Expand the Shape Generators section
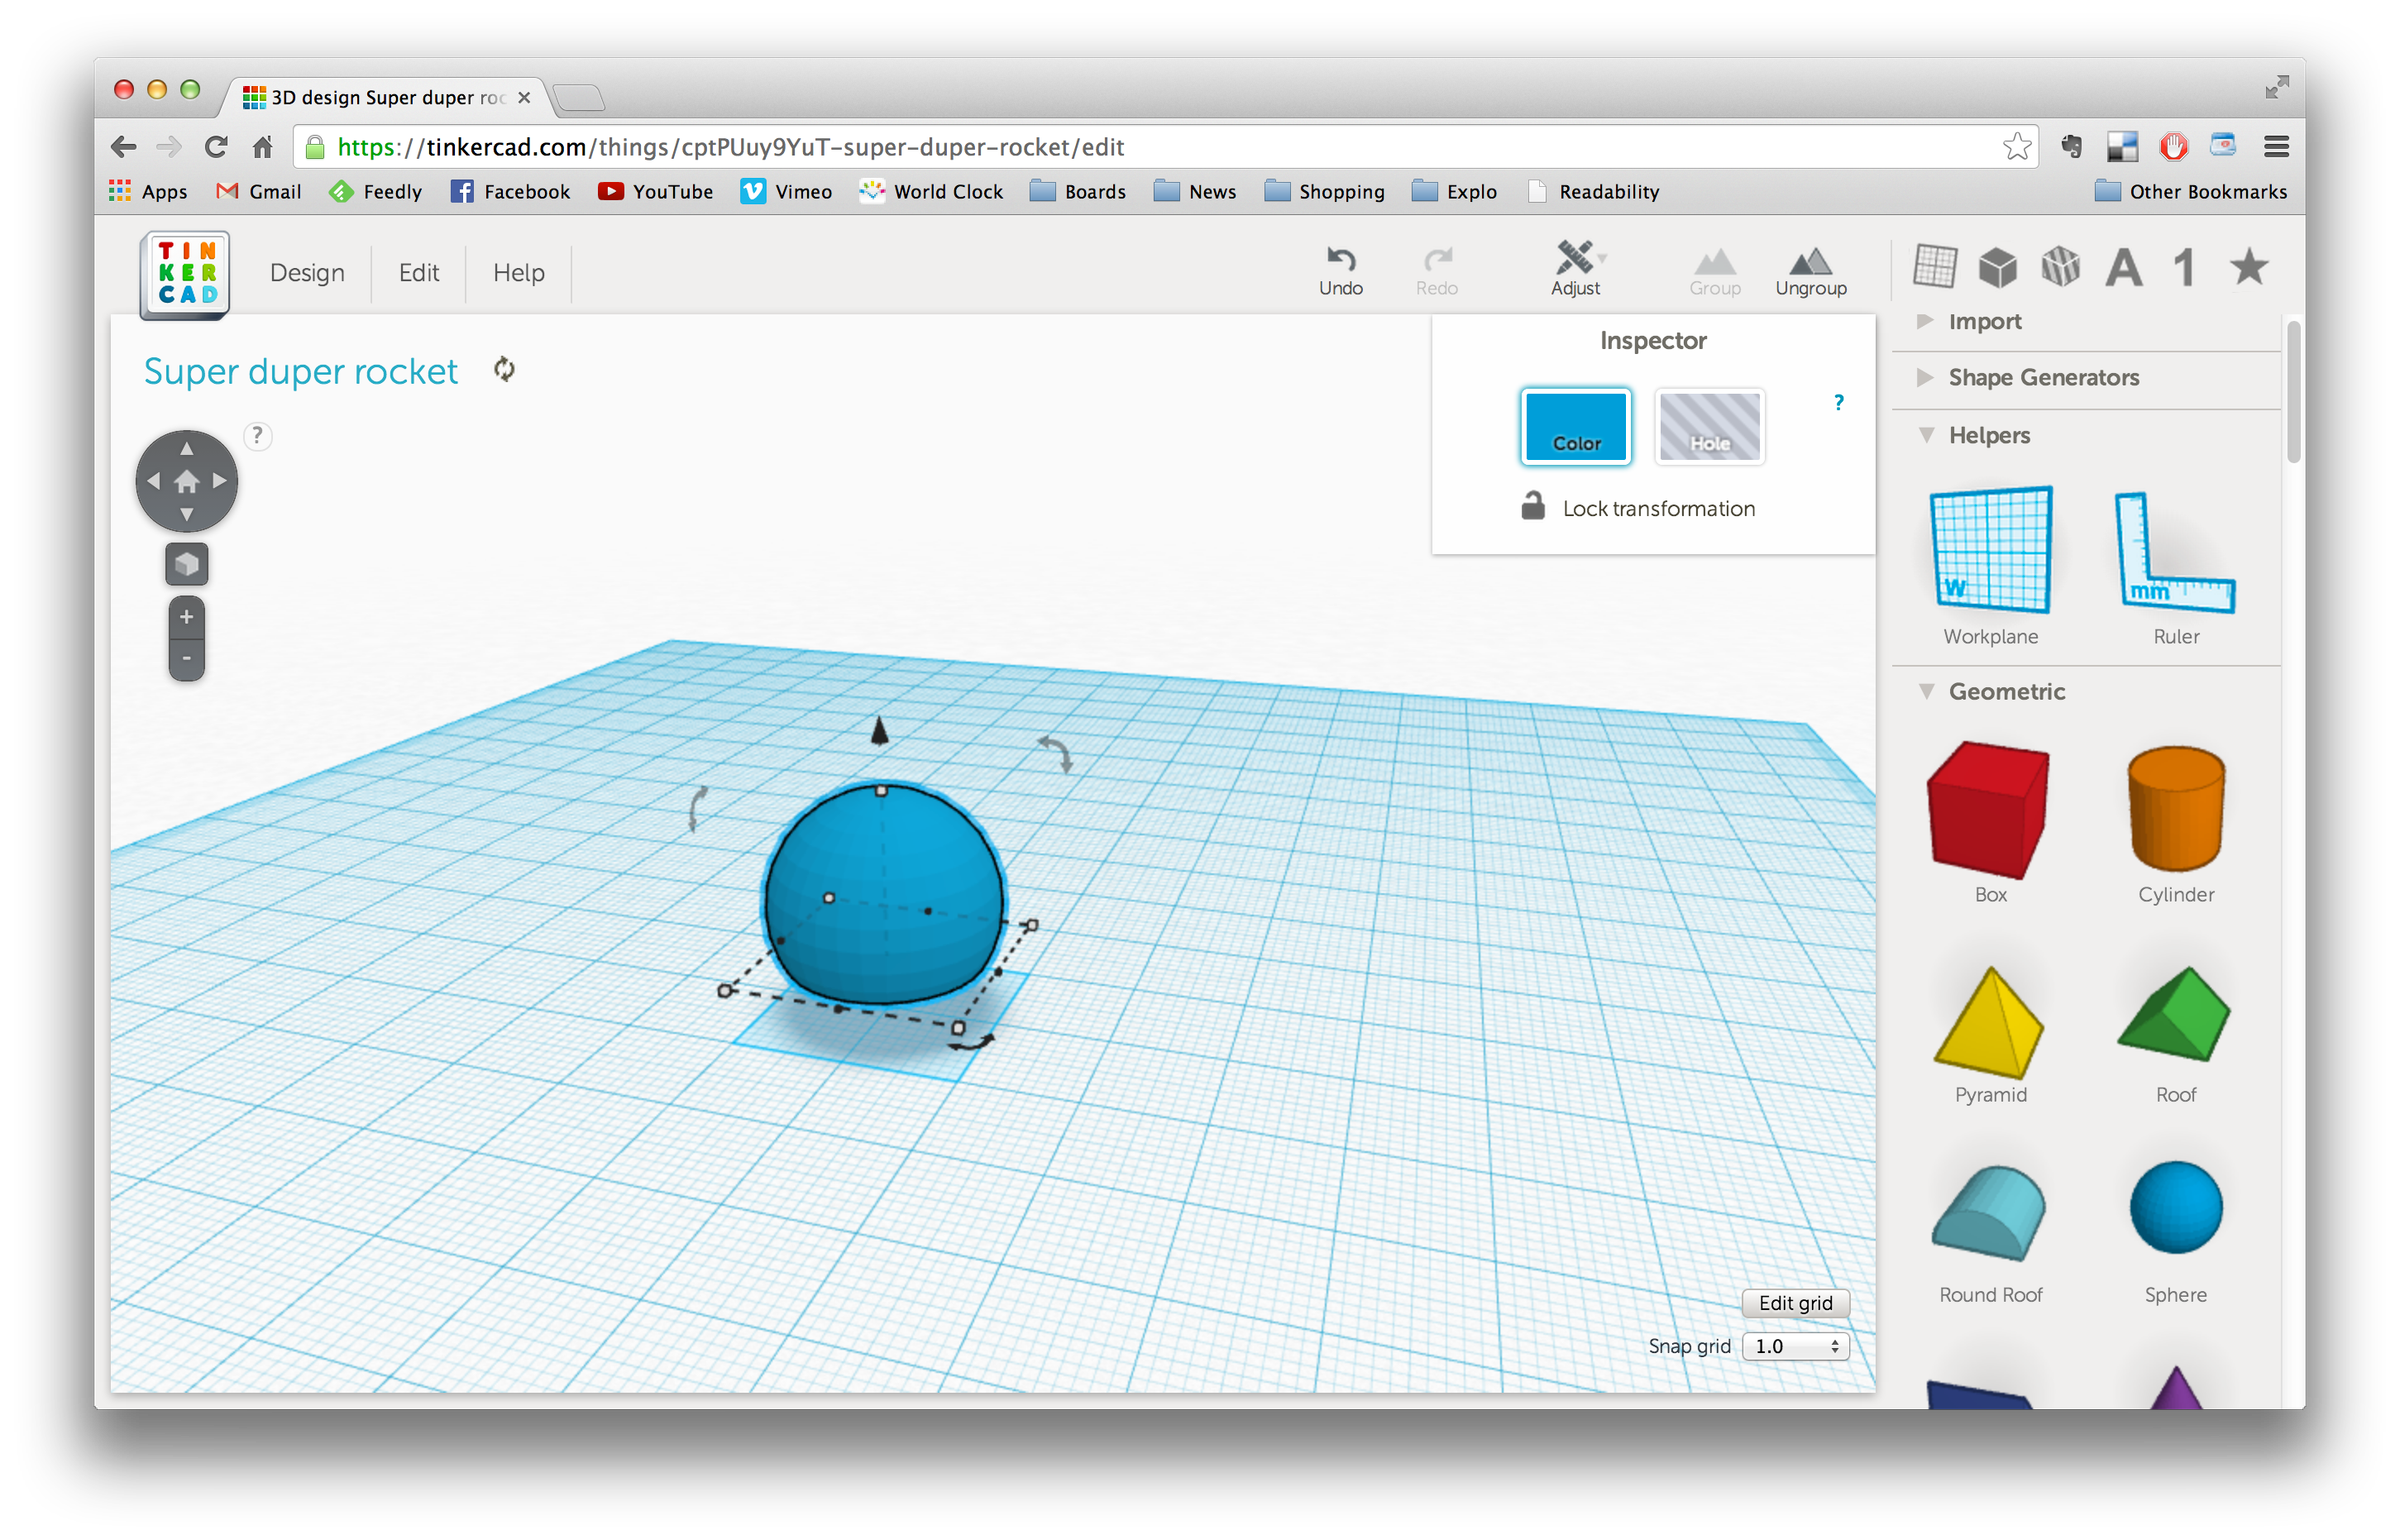This screenshot has height=1540, width=2400. (2043, 377)
